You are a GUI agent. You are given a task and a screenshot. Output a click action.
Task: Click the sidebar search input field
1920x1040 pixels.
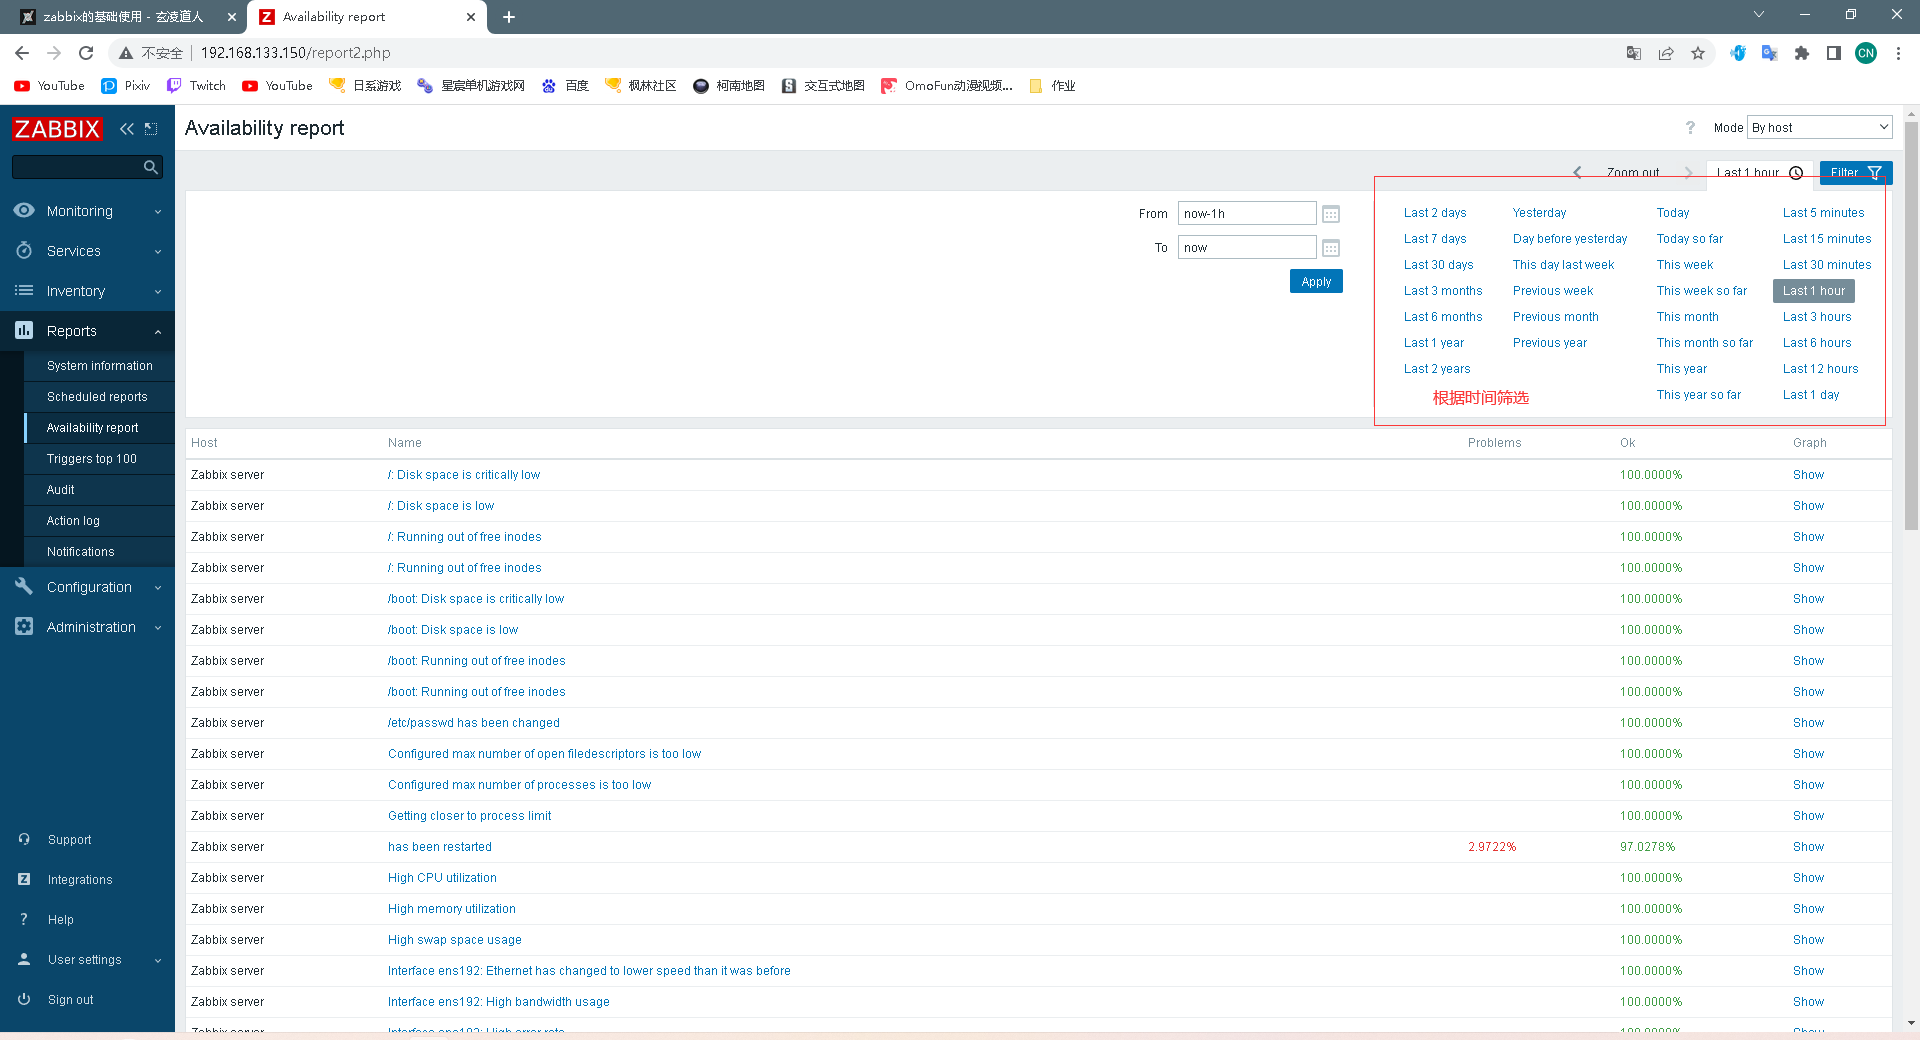(x=76, y=167)
